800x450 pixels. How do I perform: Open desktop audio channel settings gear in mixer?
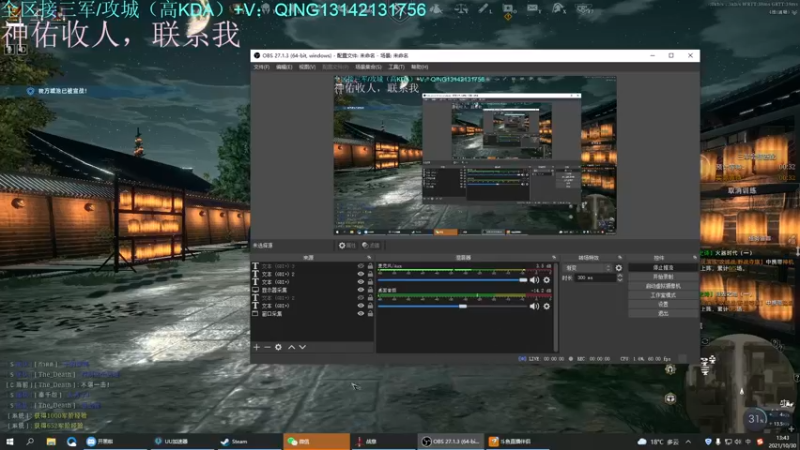[546, 306]
